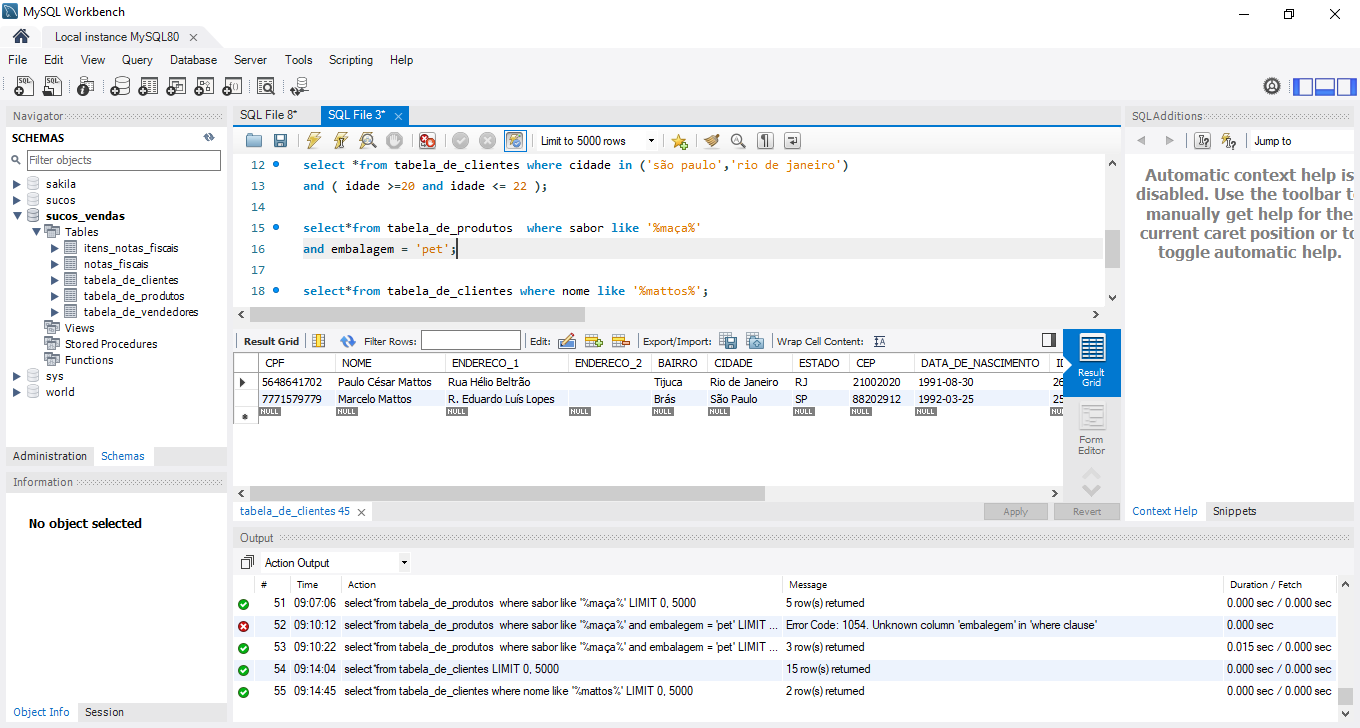Open a SQL script file in new tab
This screenshot has width=1360, height=728.
click(53, 87)
